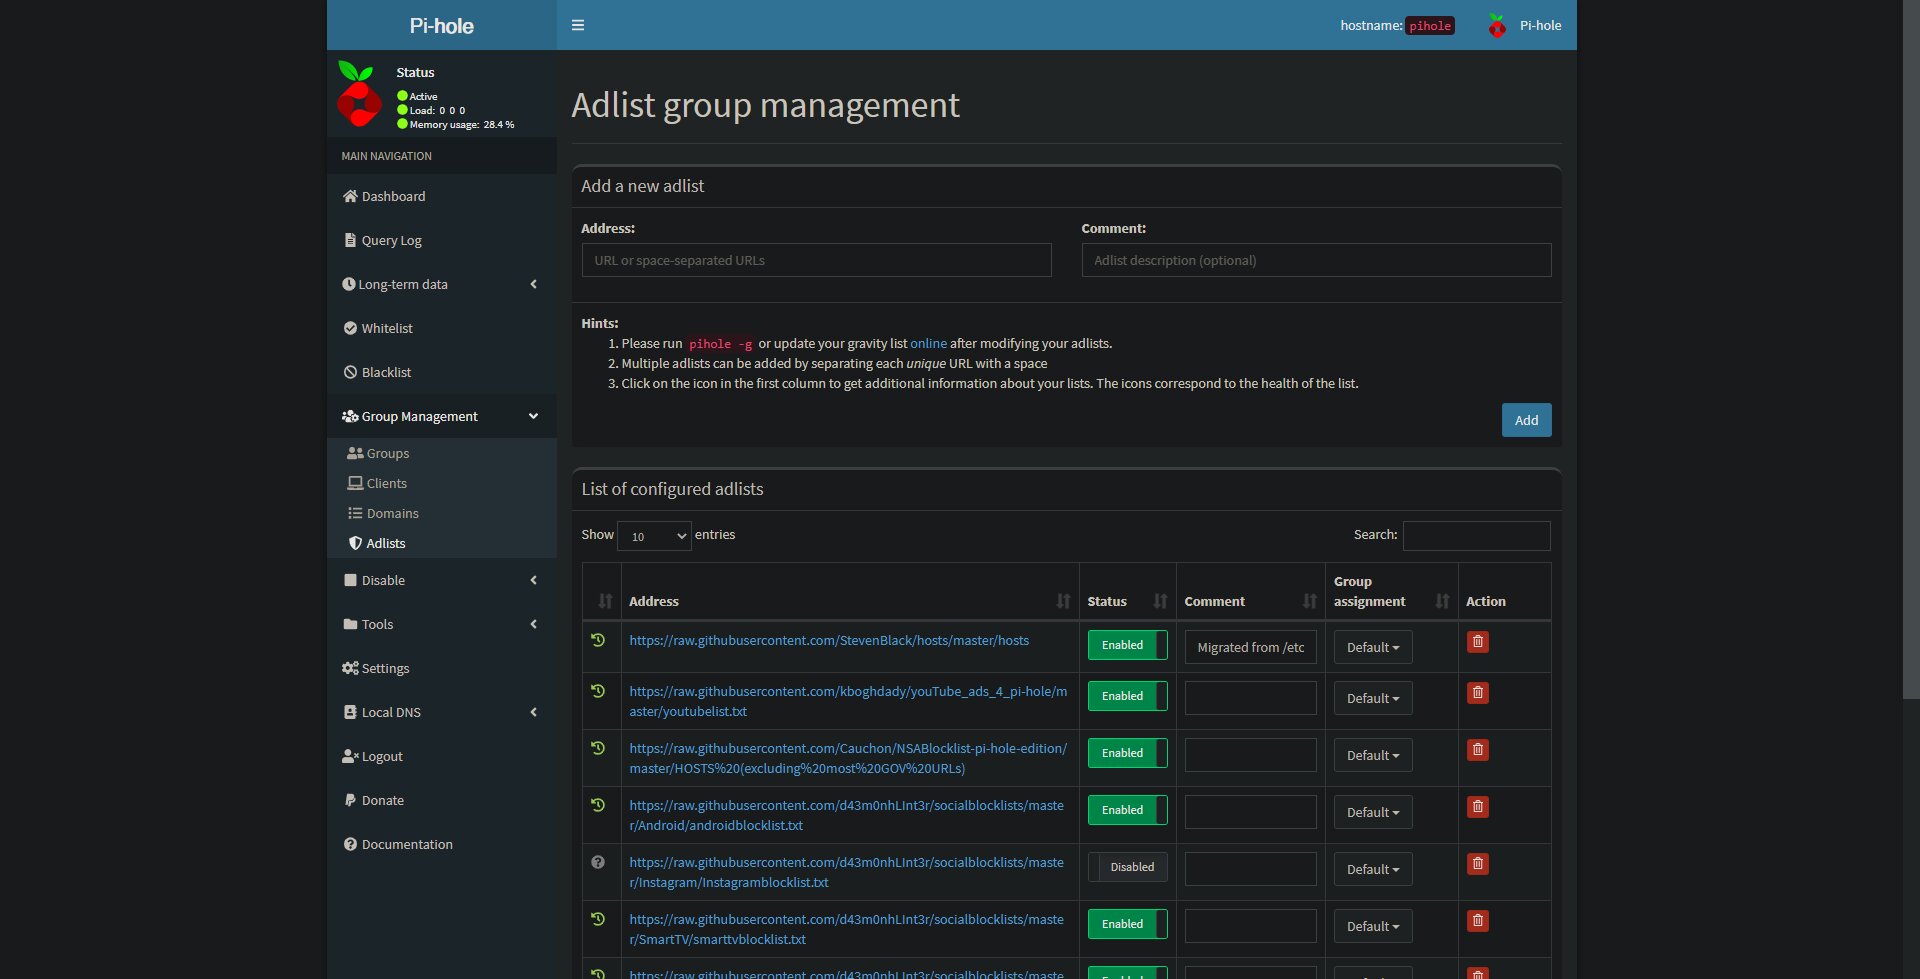Focus the Address URL input field
Screen dimensions: 1920x979
816,260
